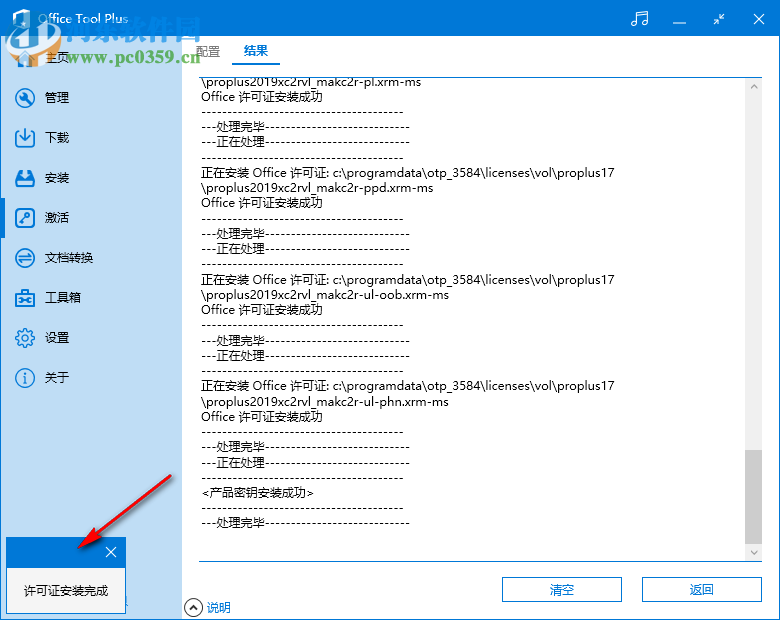Dismiss the 许可证安装完成 notification with X
Viewport: 780px width, 620px height.
pos(111,552)
